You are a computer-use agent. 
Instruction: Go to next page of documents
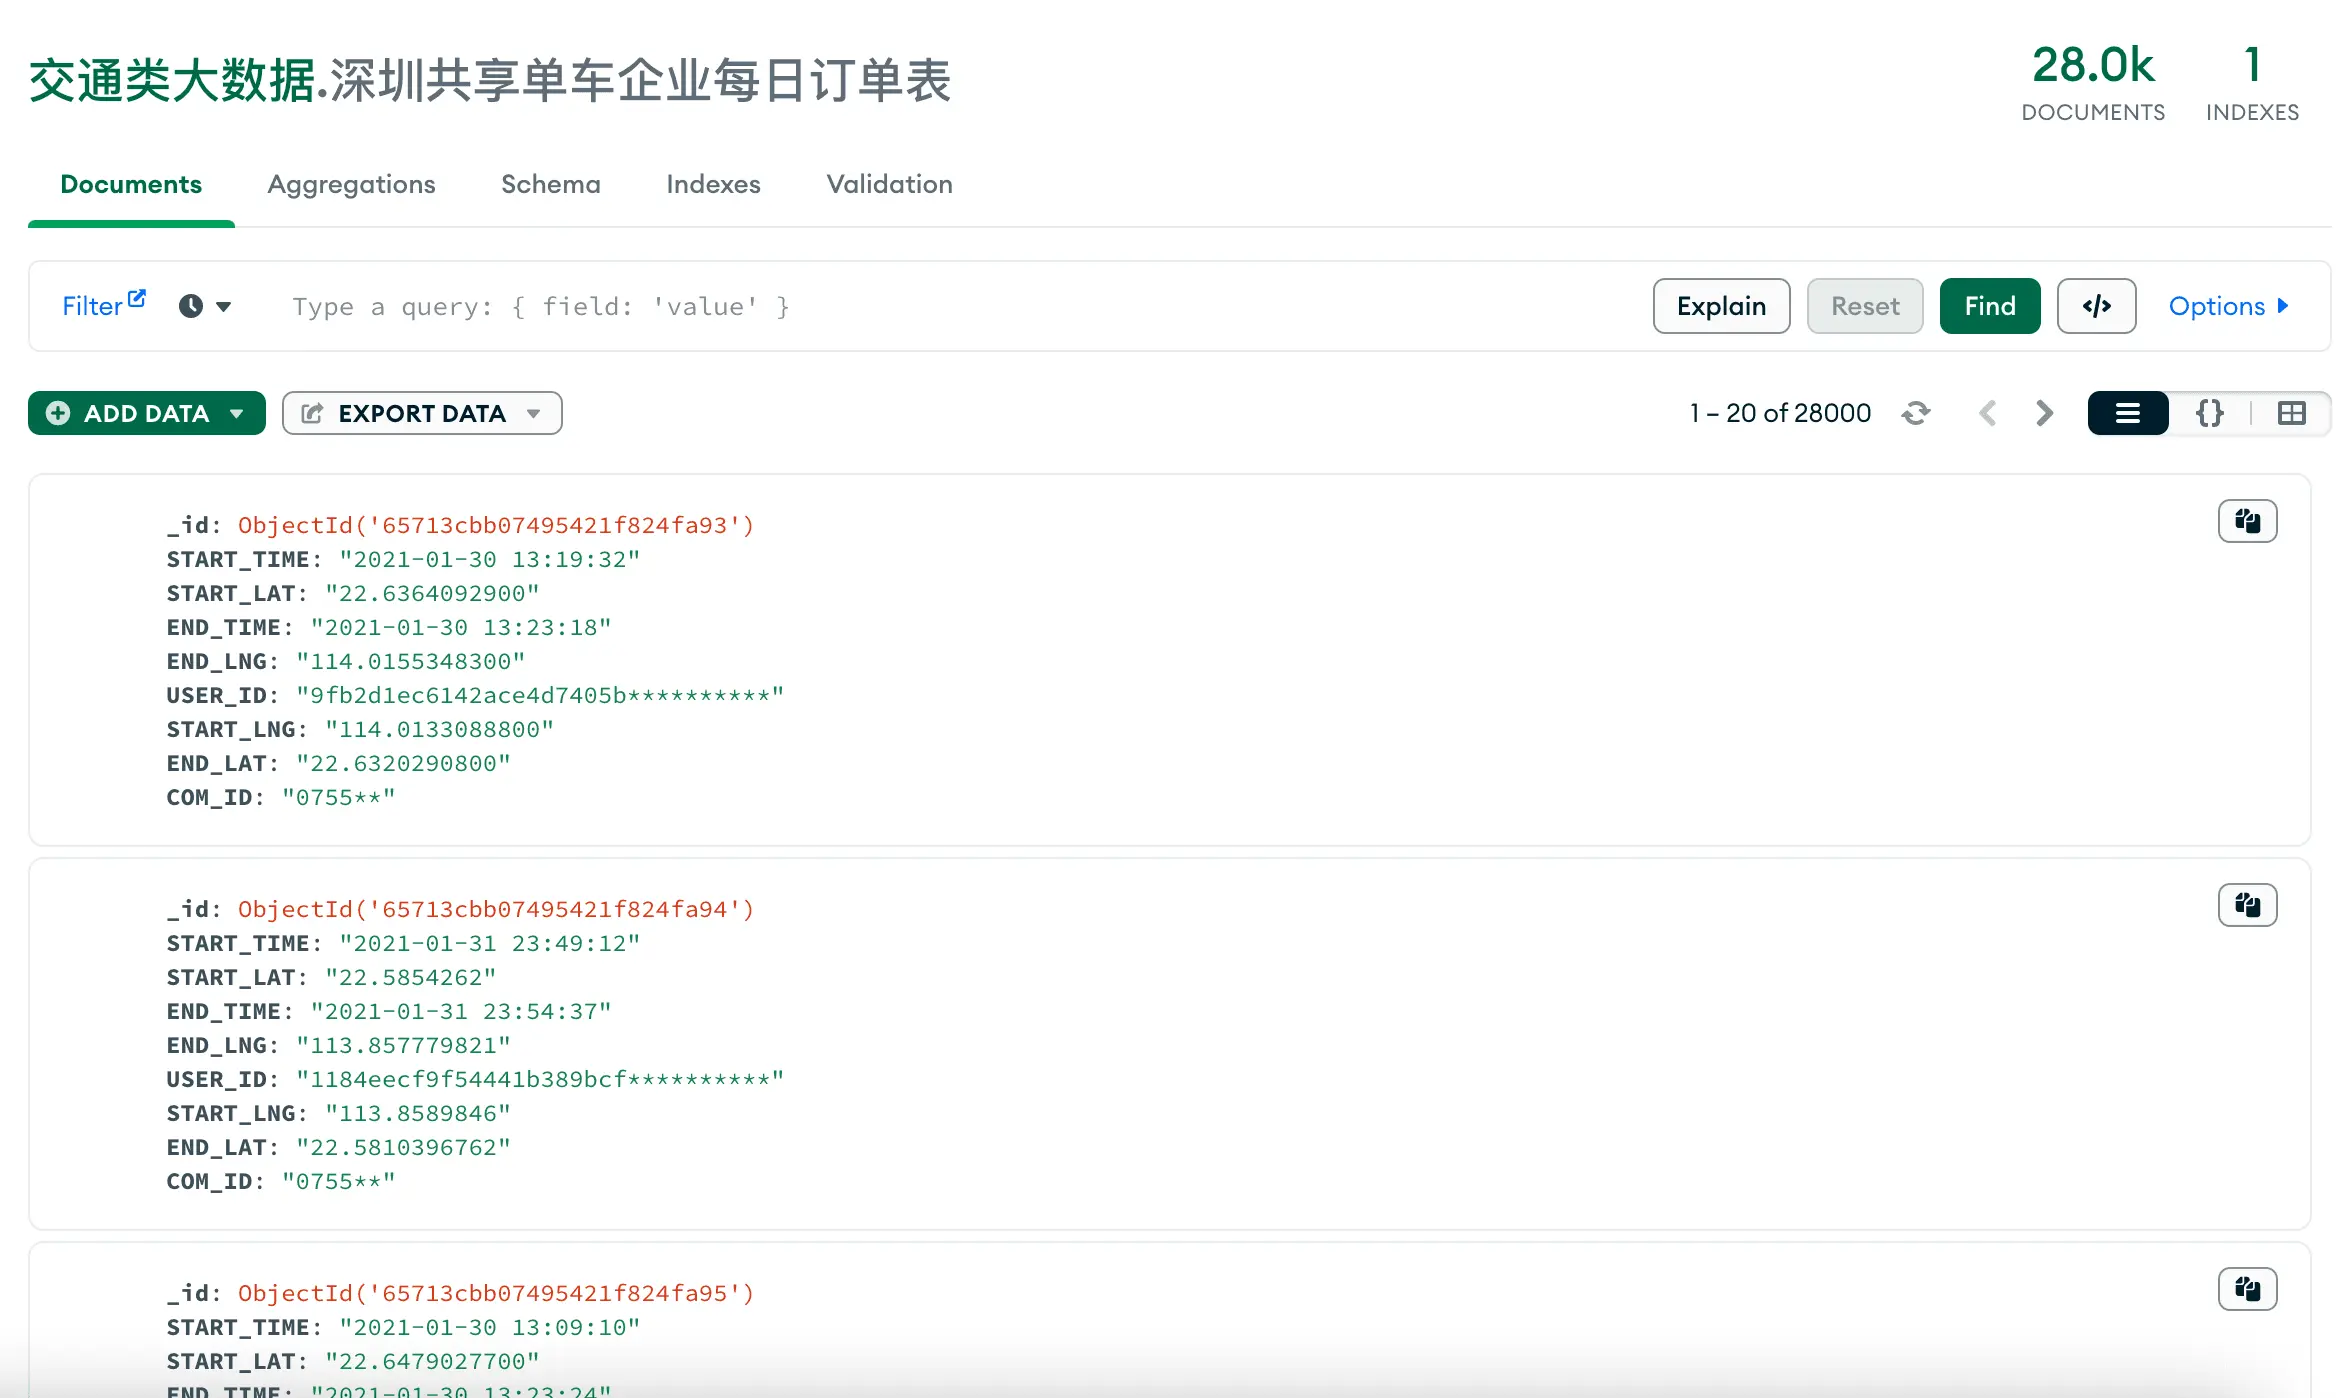point(2044,413)
